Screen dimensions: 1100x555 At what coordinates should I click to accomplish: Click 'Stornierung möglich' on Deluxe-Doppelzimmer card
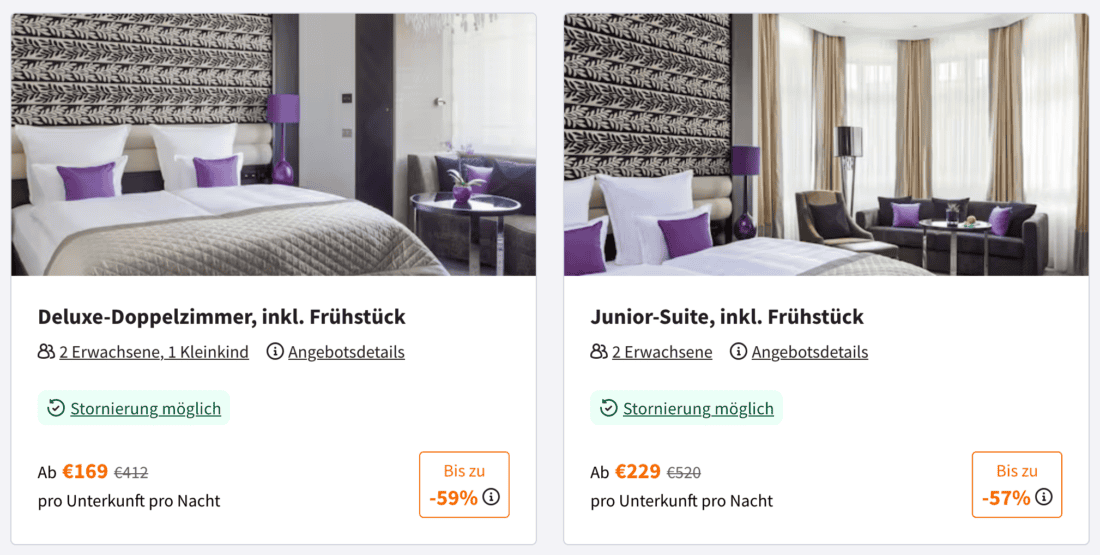(146, 408)
